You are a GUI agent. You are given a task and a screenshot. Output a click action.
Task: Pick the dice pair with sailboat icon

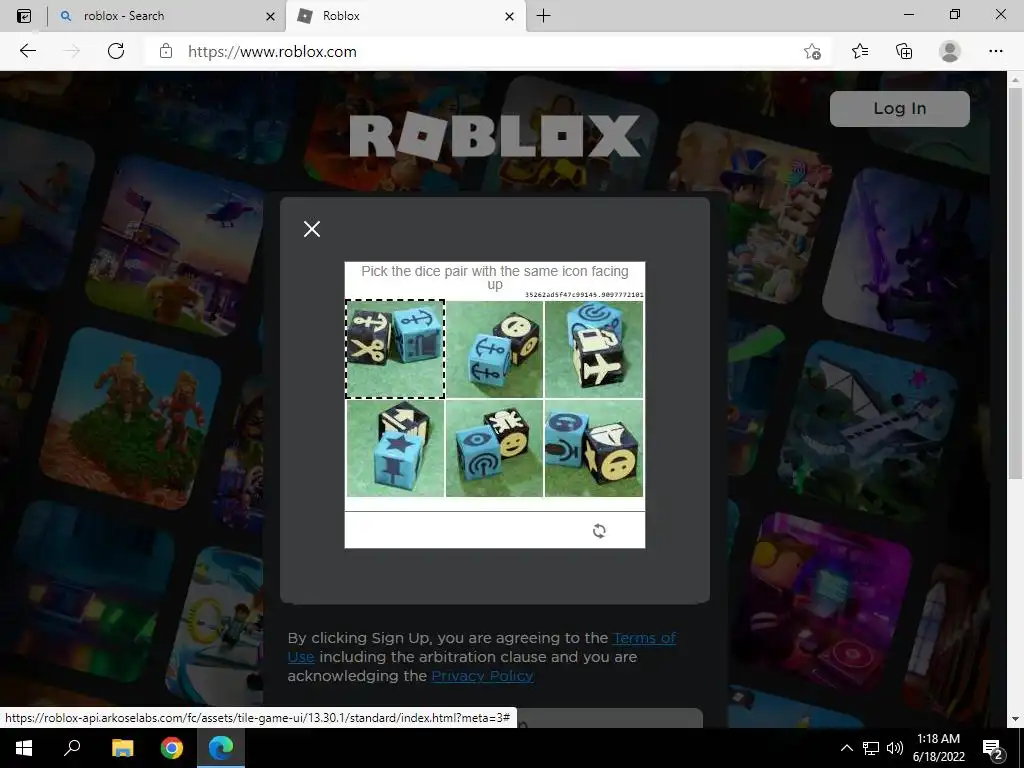tap(594, 448)
